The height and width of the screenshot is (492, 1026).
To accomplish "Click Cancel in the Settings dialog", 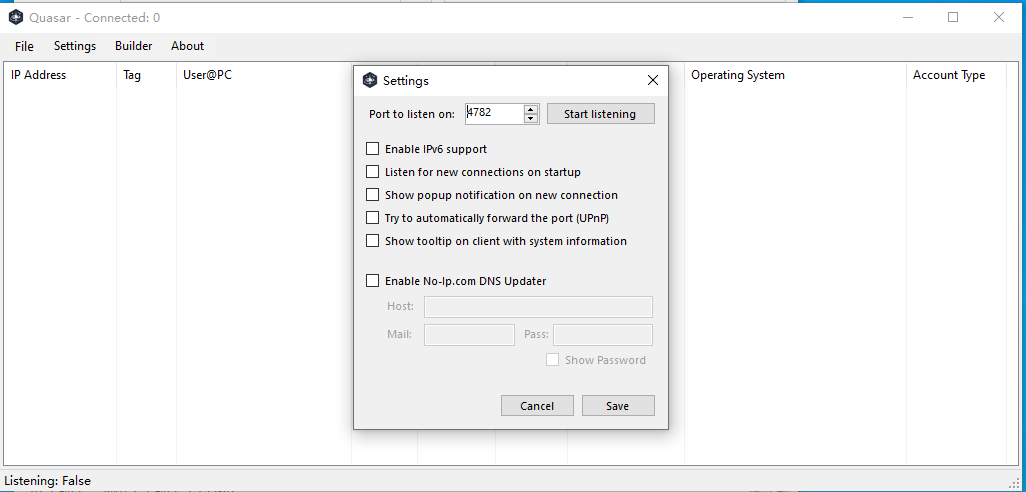I will click(x=537, y=405).
